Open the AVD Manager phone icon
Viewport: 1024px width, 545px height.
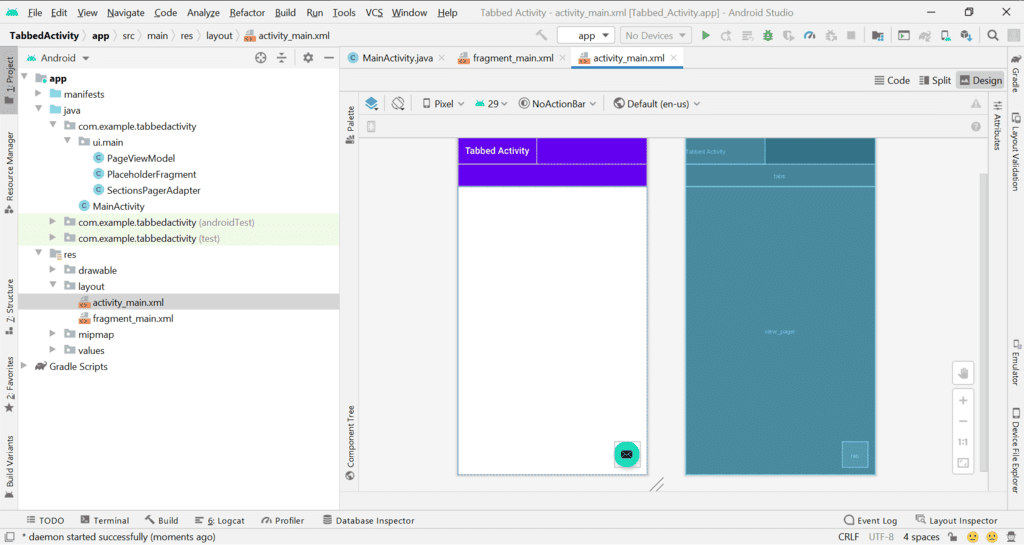[946, 35]
